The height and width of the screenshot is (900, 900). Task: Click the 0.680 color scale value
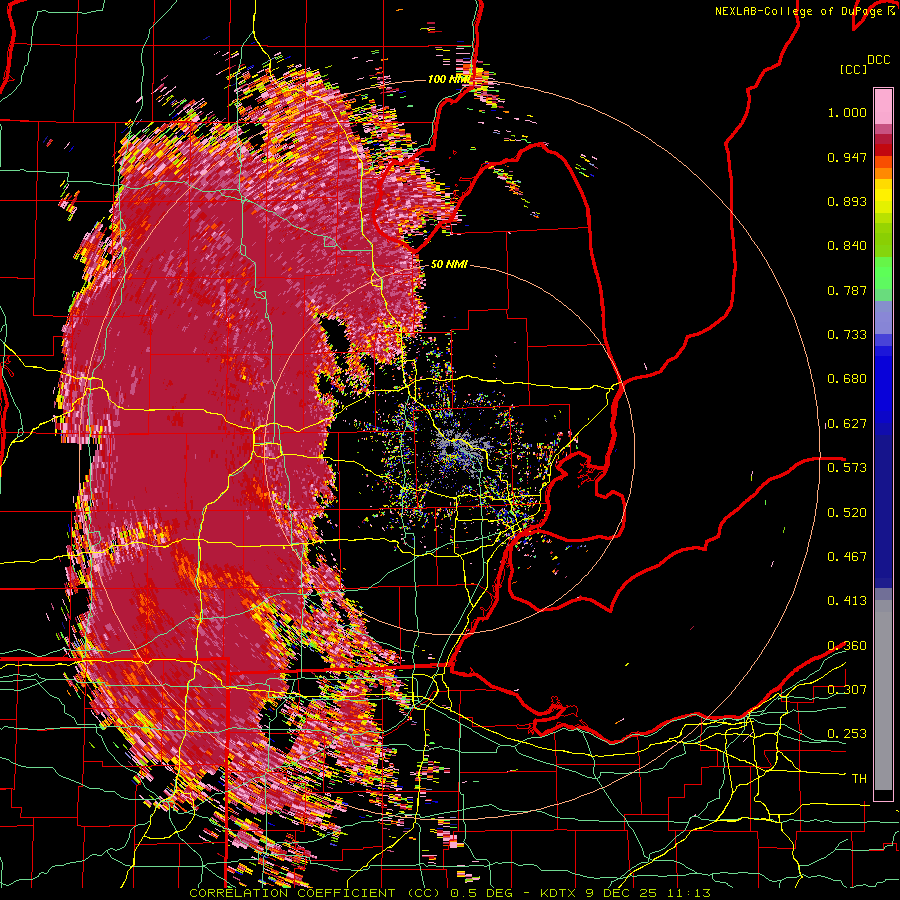[x=847, y=379]
